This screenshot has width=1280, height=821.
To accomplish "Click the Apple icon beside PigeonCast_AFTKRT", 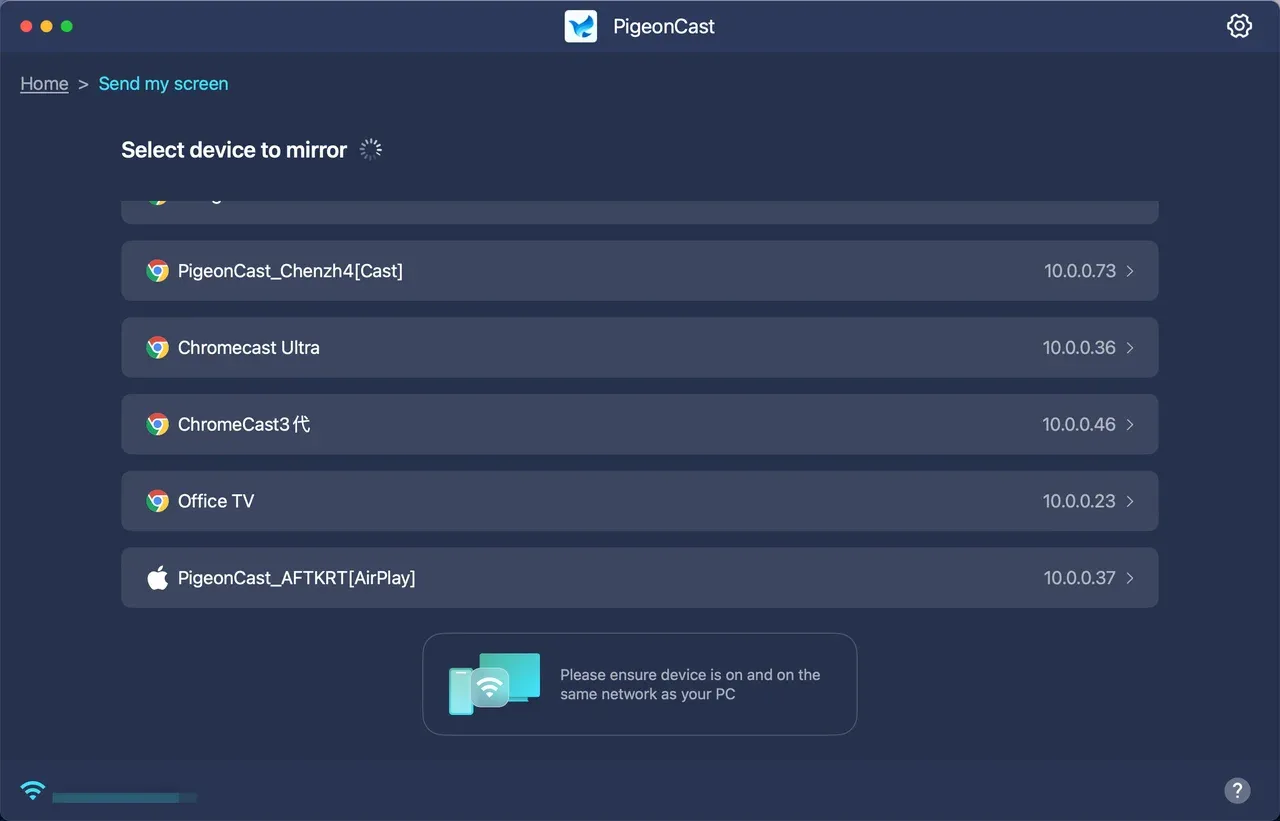I will [x=157, y=577].
